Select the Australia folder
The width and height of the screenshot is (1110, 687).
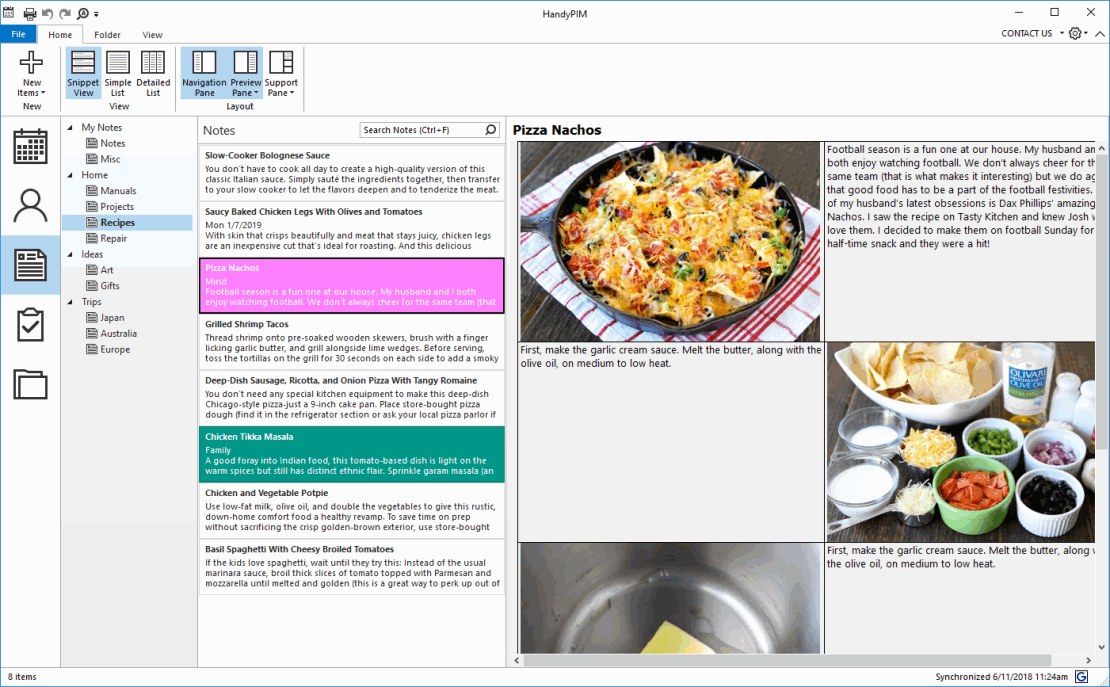[x=111, y=333]
